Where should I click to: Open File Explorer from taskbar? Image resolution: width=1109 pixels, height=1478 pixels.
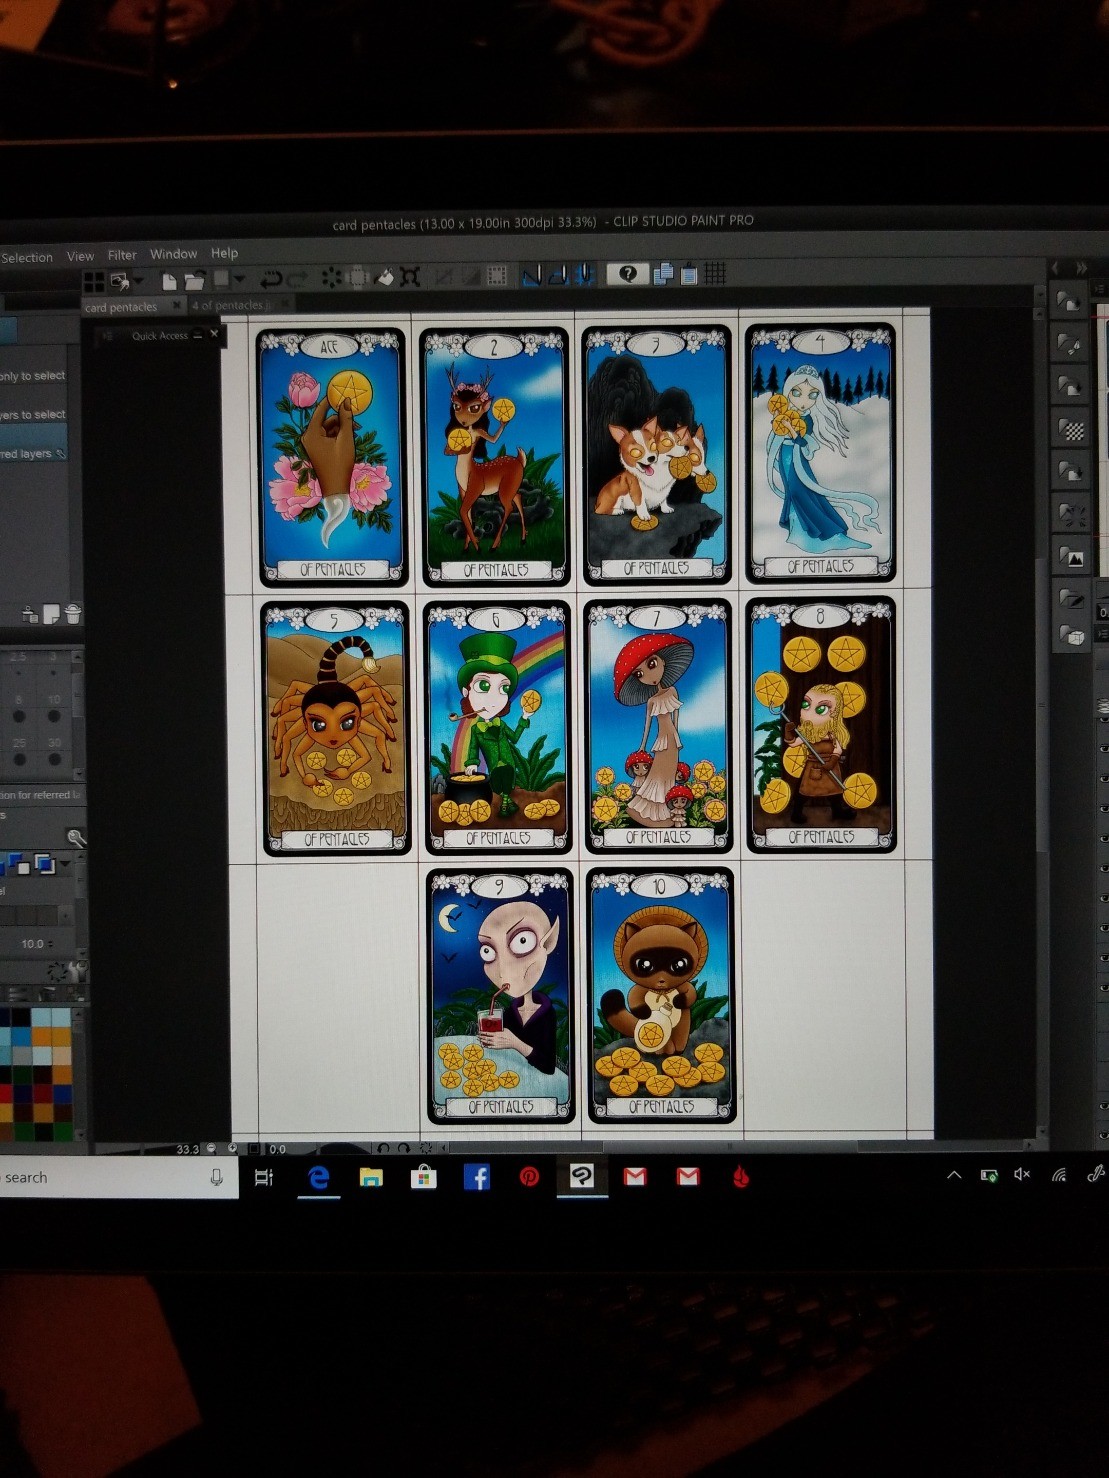click(x=371, y=1177)
